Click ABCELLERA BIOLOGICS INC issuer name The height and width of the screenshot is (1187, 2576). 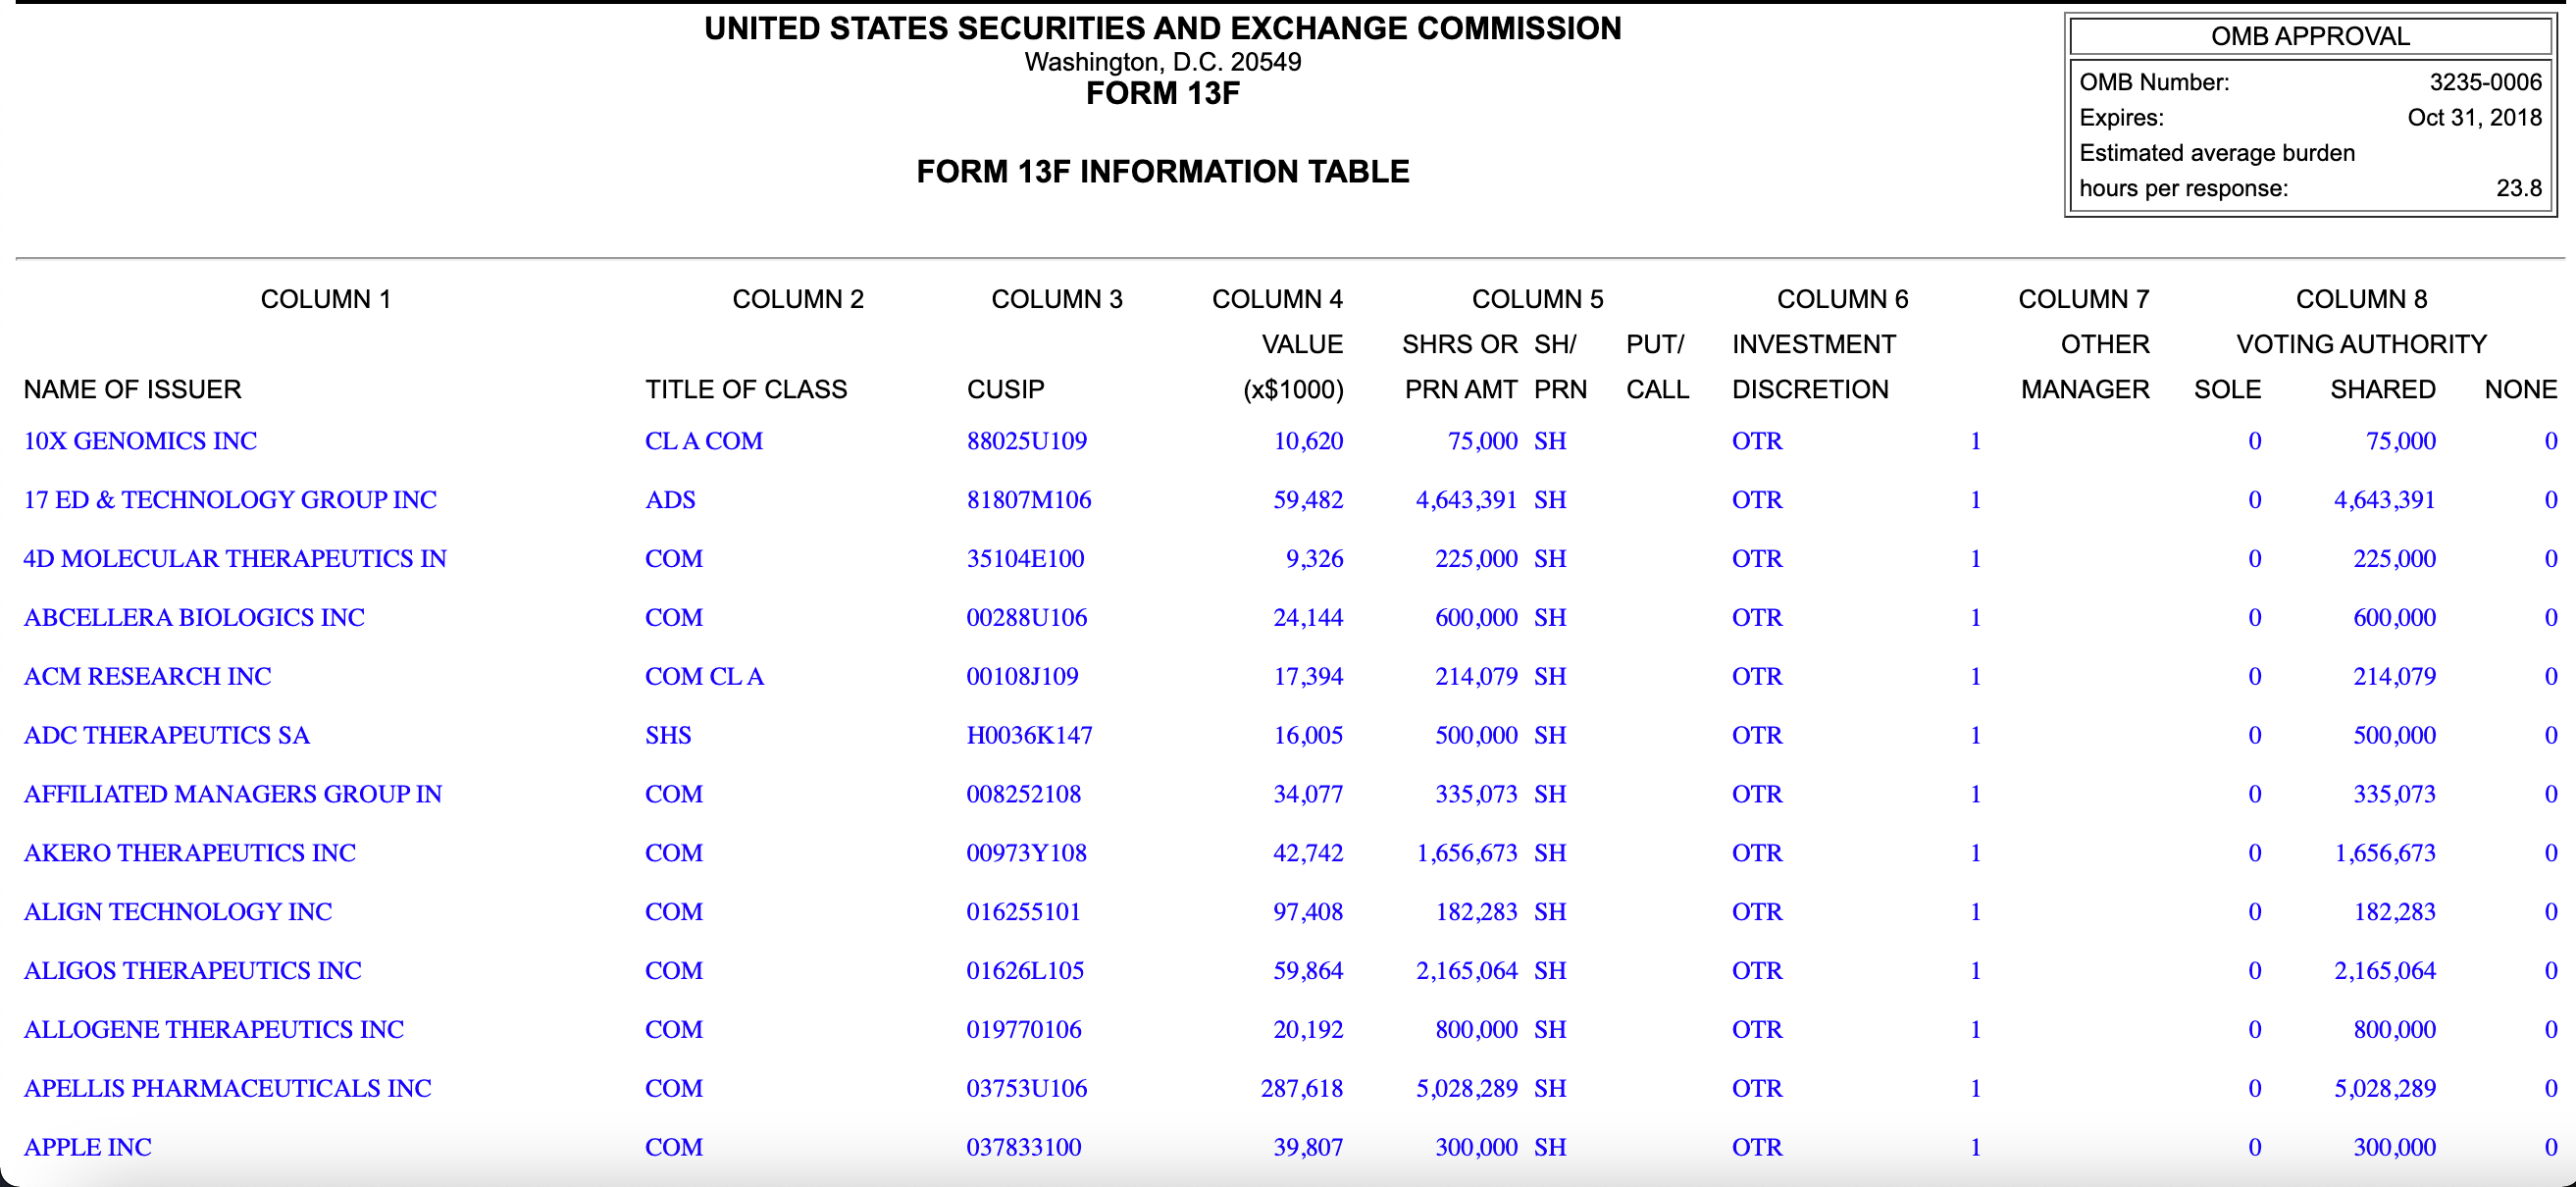tap(194, 618)
